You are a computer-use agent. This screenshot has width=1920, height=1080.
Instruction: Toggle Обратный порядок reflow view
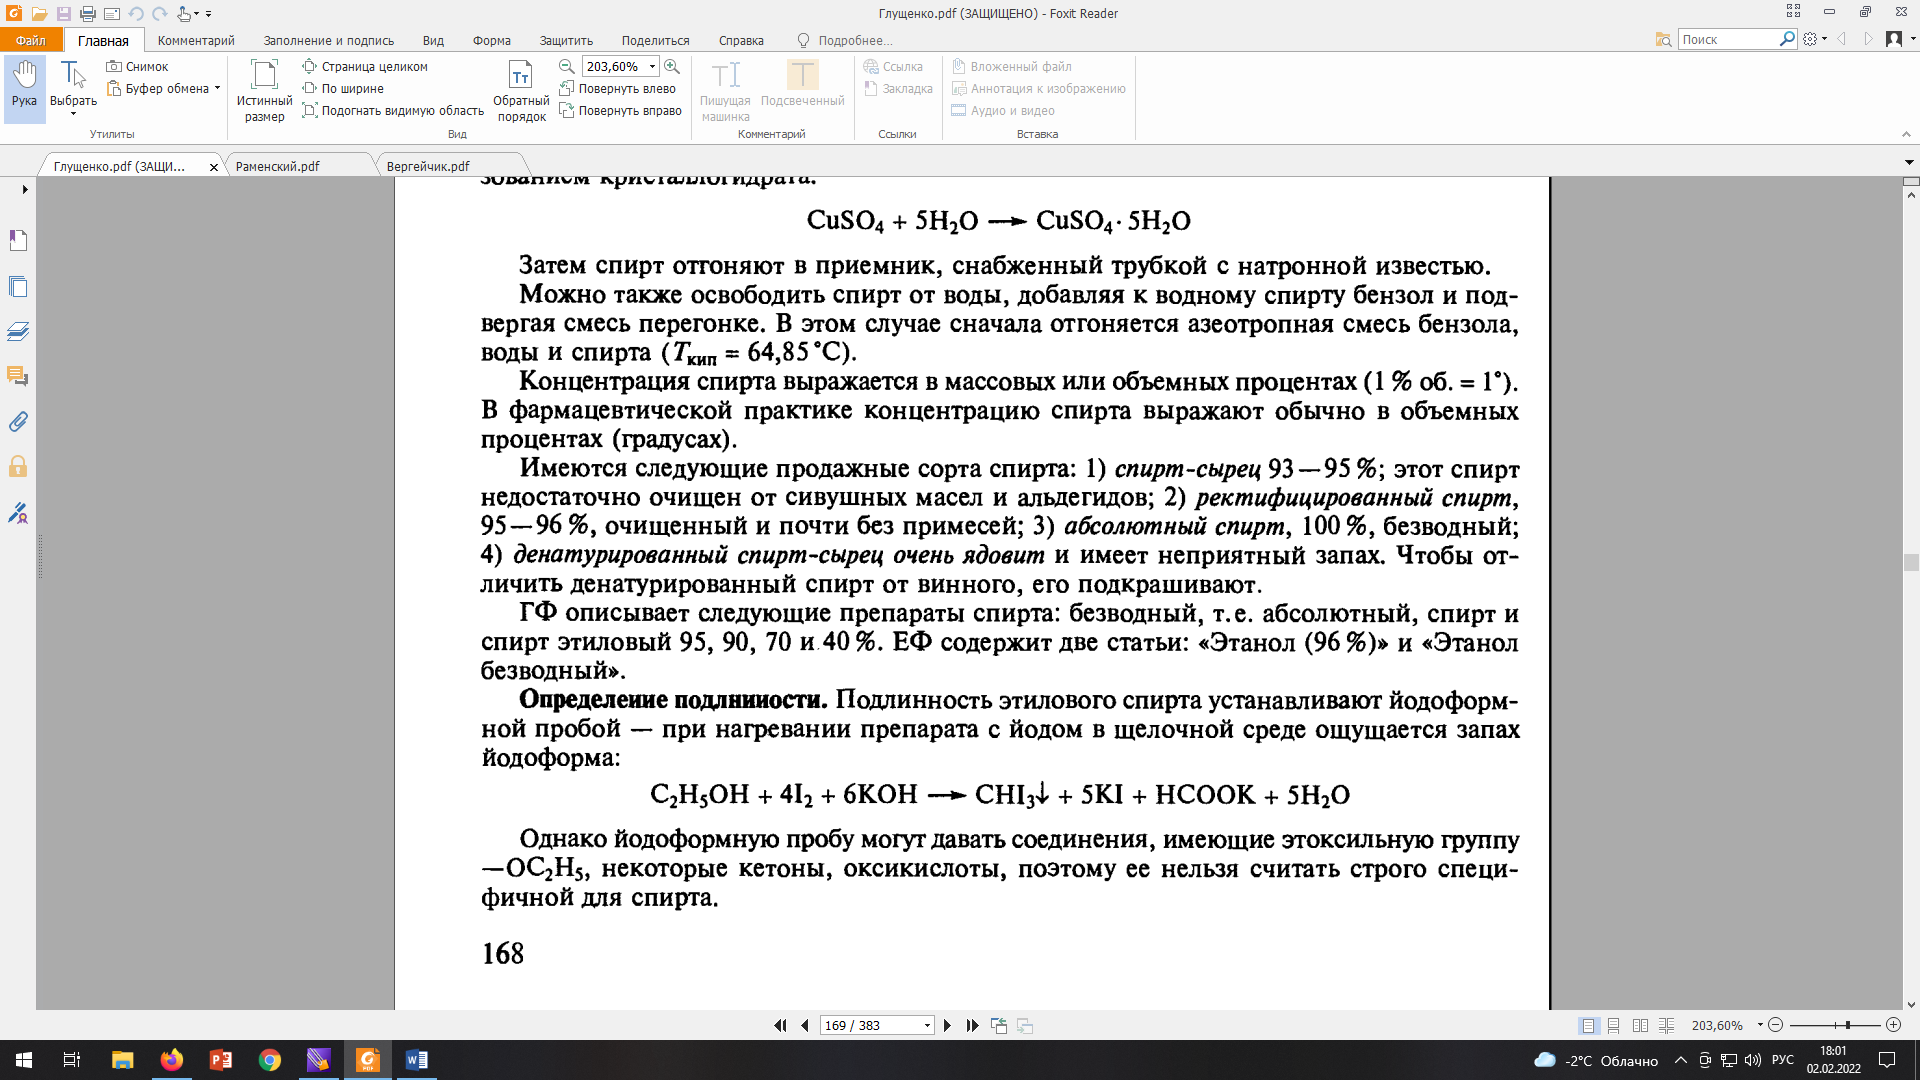tap(521, 90)
